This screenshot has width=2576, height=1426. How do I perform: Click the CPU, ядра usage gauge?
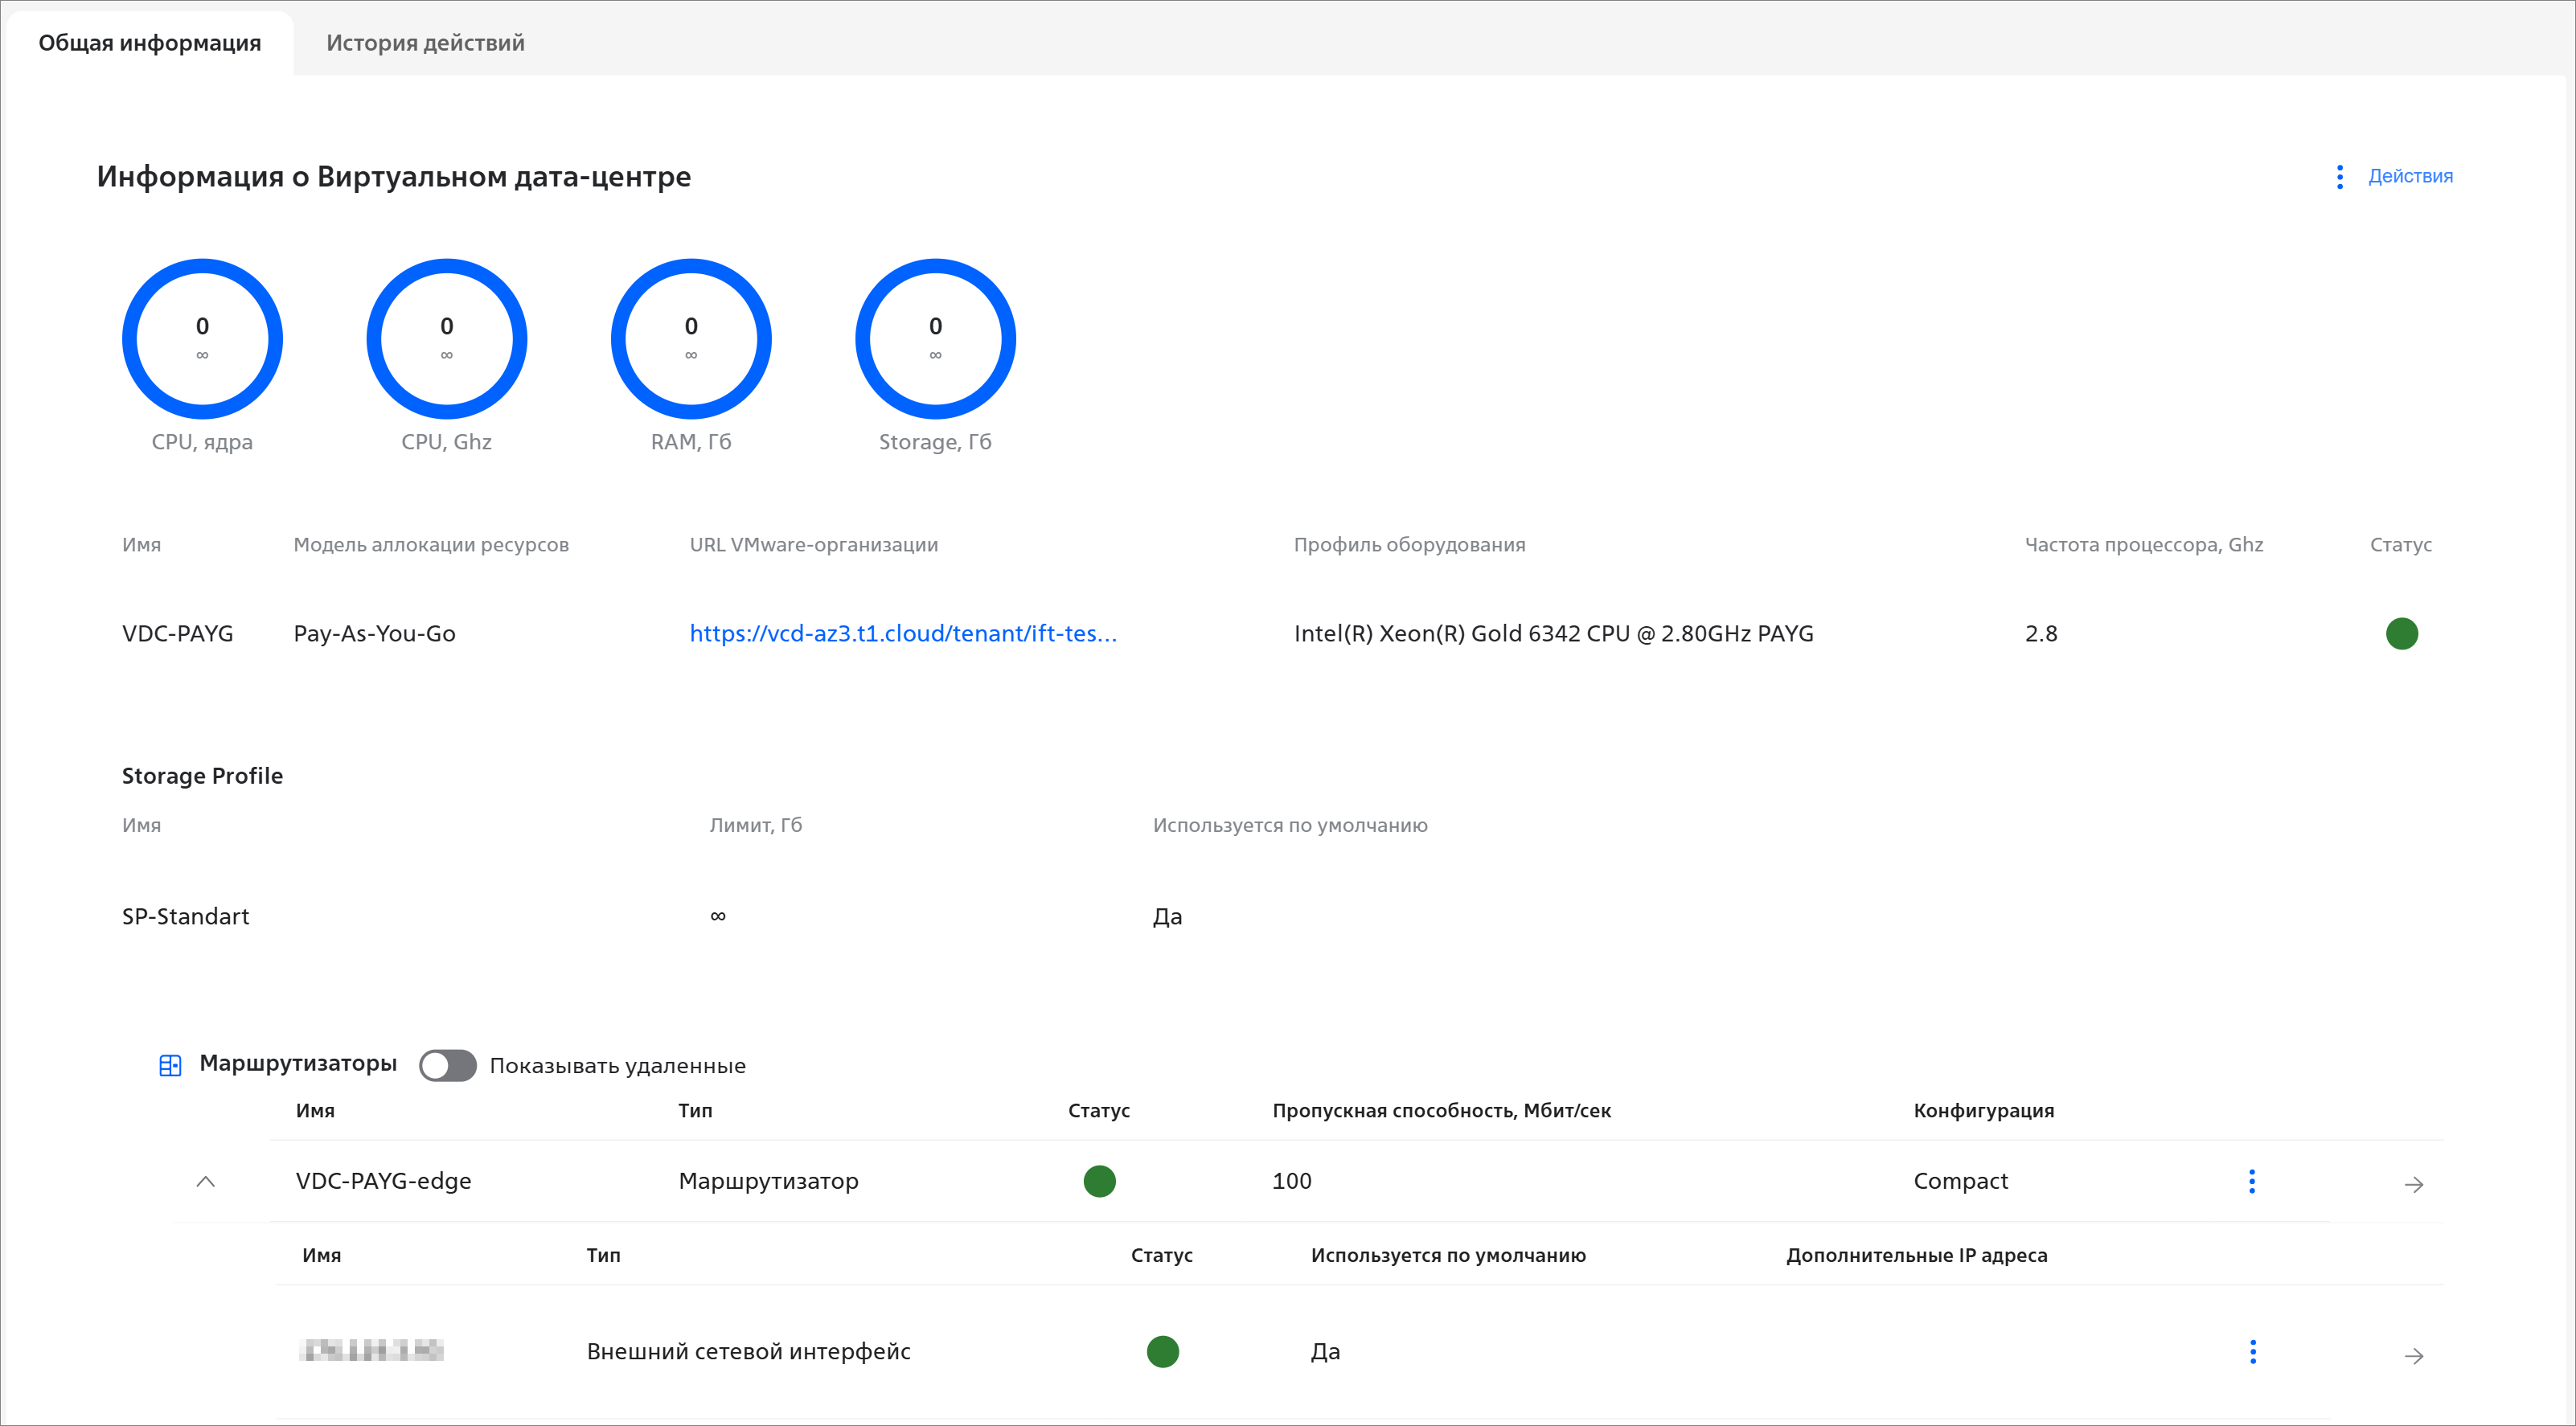tap(202, 339)
